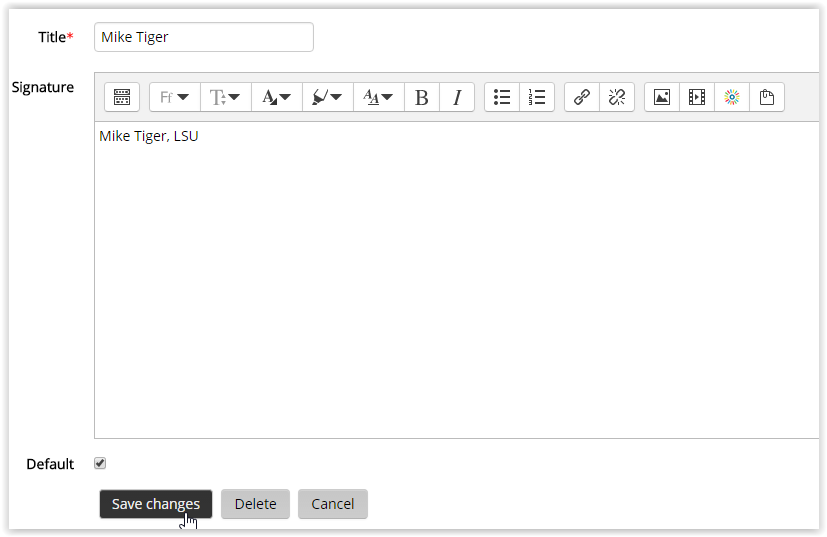Apply italic formatting
Image resolution: width=827 pixels, height=537 pixels.
pos(457,97)
